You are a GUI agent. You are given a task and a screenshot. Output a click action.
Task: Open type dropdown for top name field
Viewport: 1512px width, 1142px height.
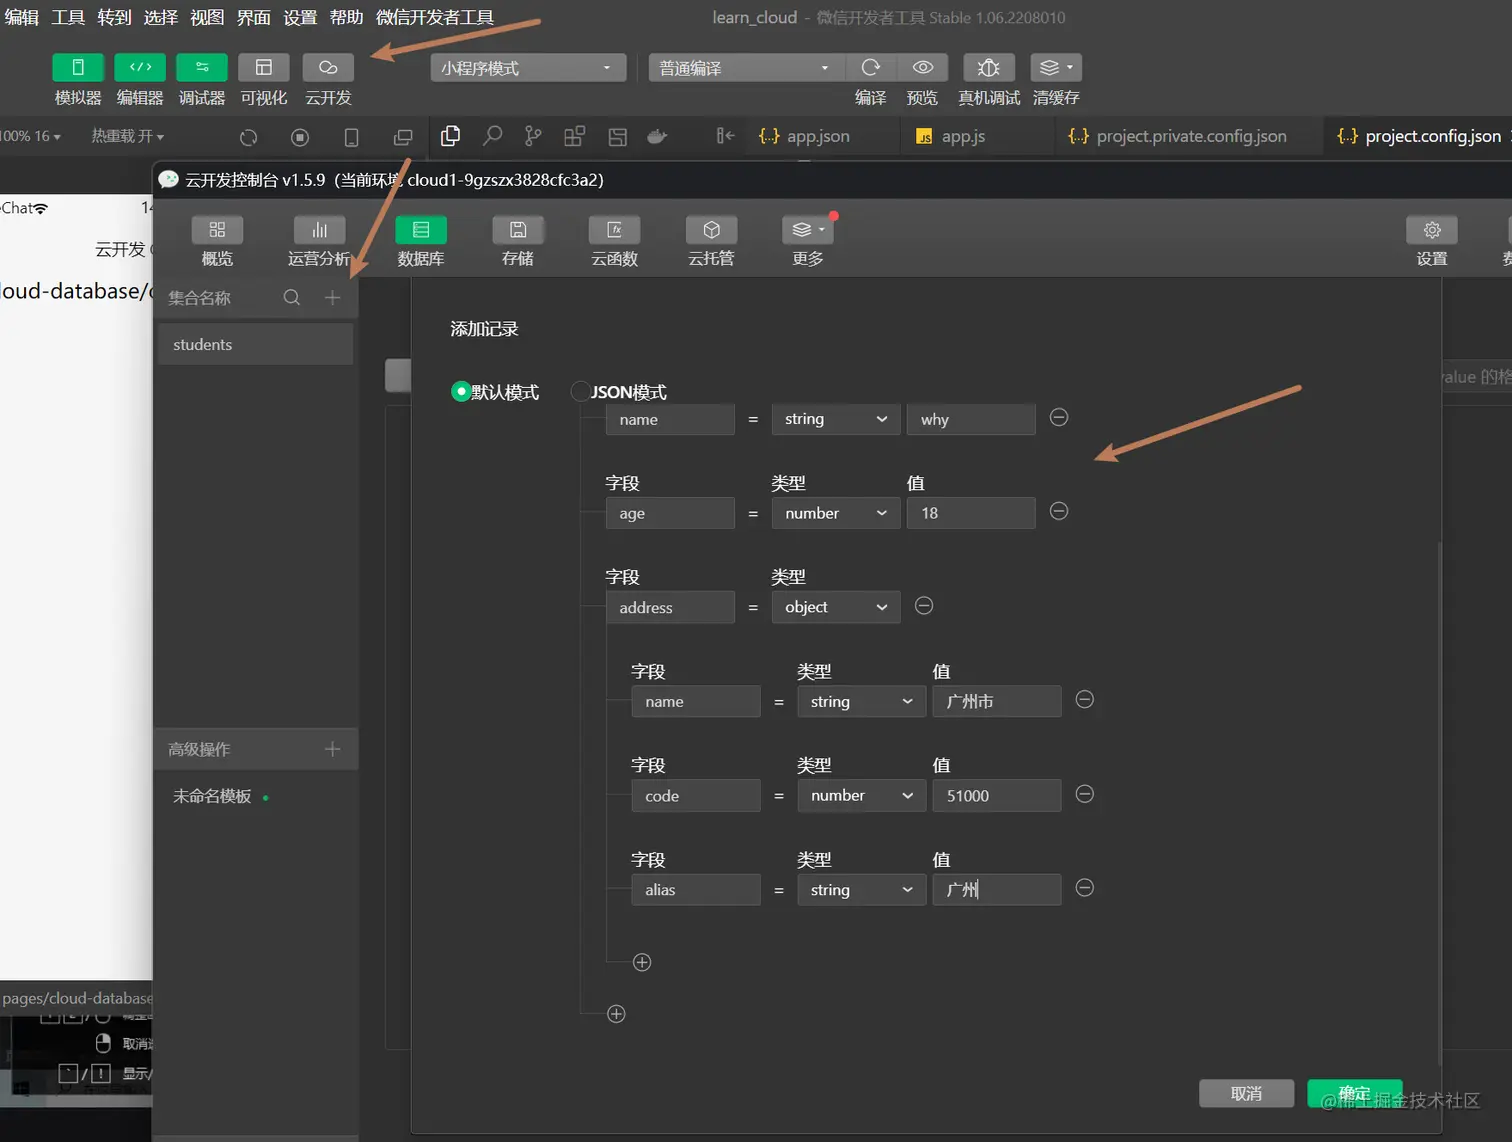point(836,419)
